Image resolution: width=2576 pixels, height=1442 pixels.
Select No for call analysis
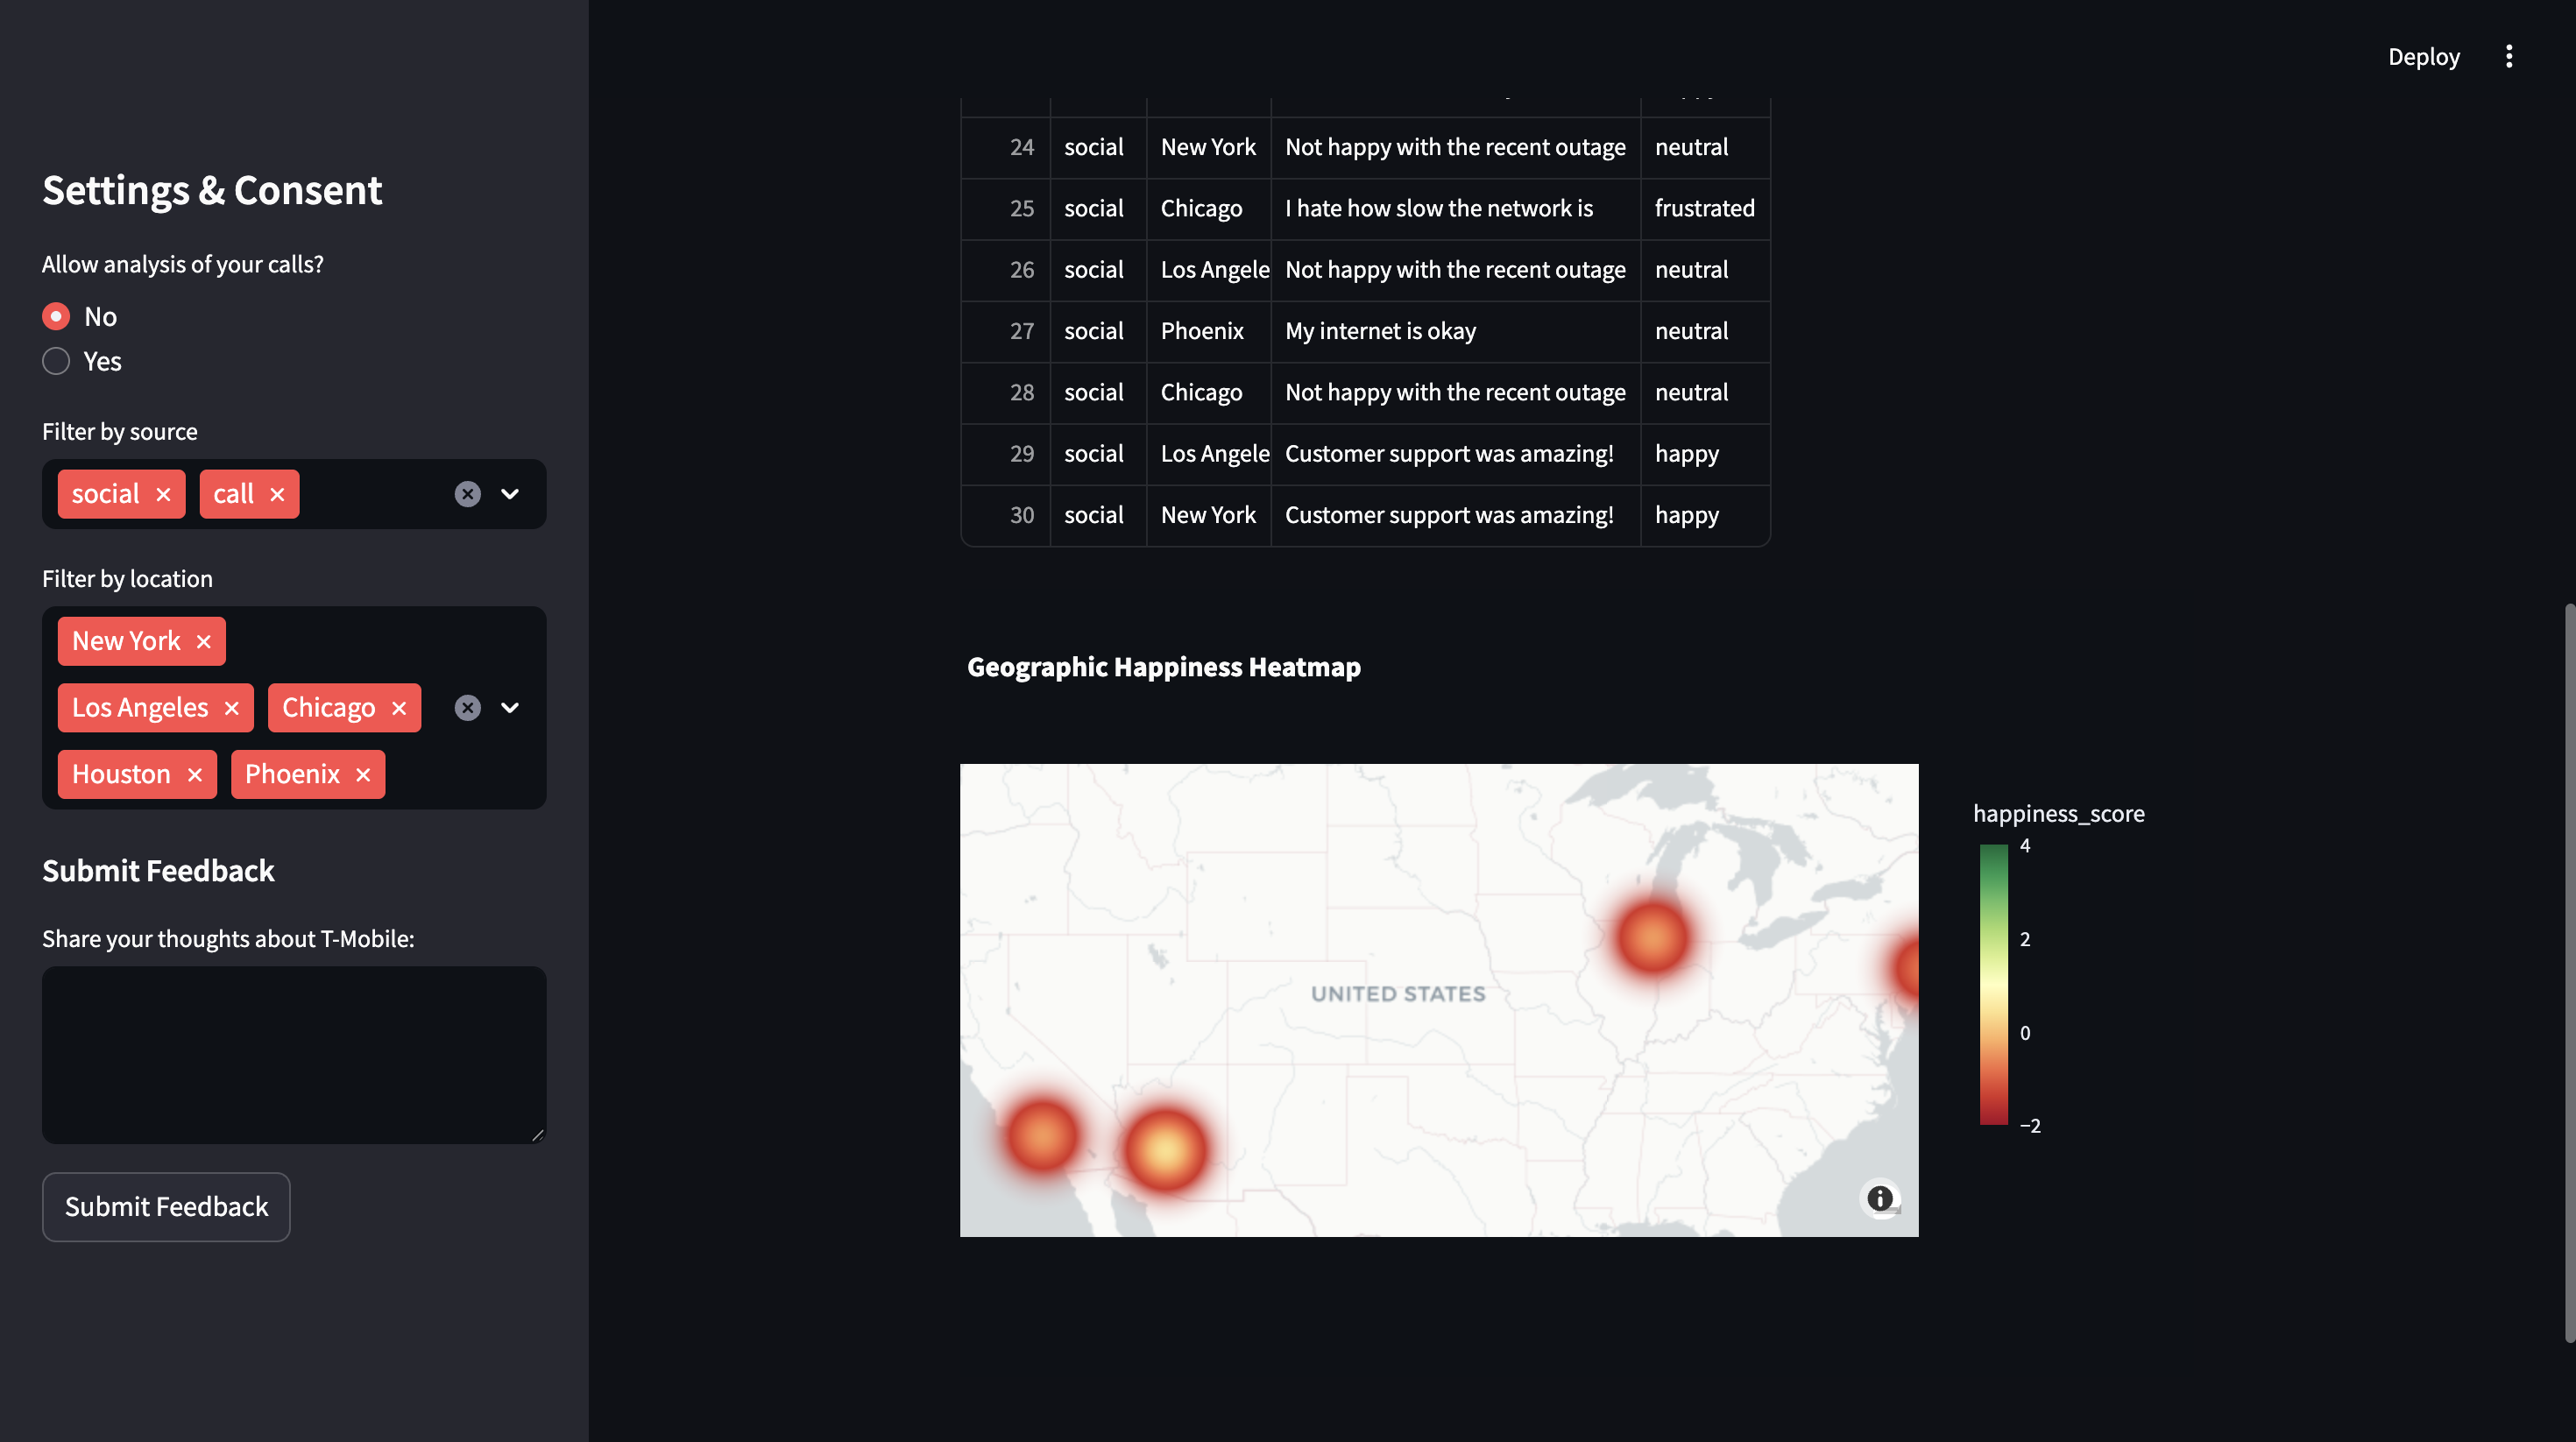(56, 317)
